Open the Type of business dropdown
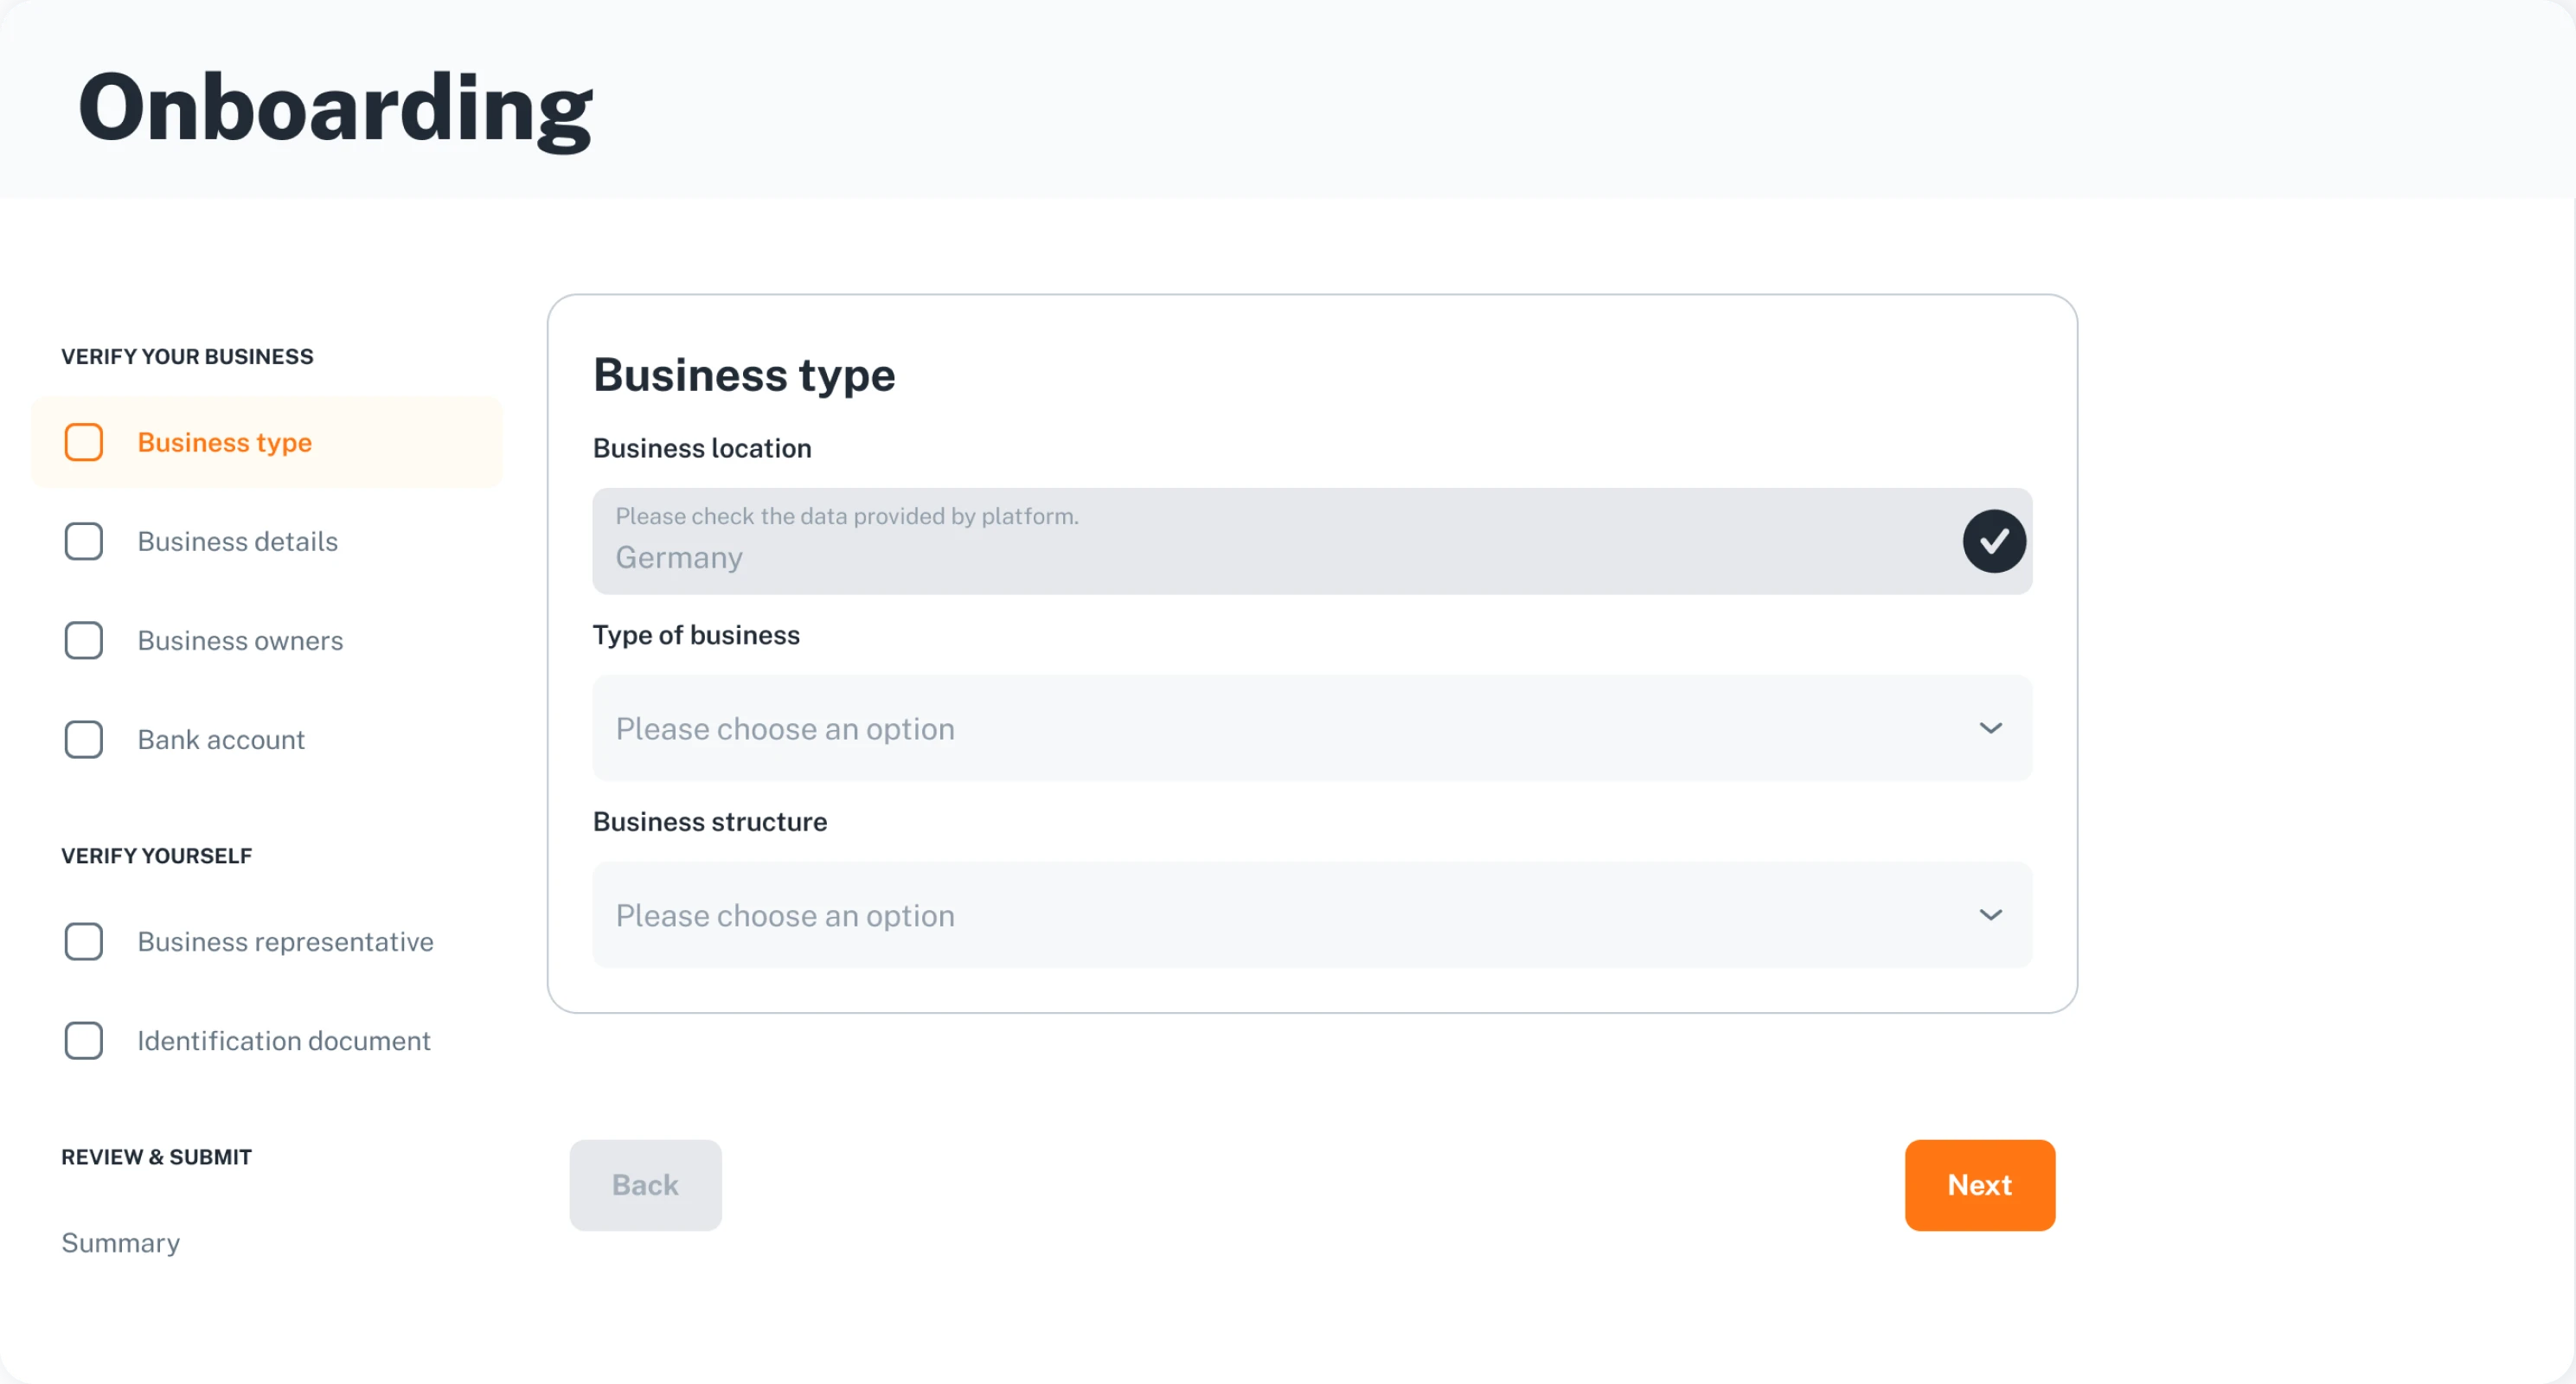The image size is (2576, 1384). pos(1312,728)
